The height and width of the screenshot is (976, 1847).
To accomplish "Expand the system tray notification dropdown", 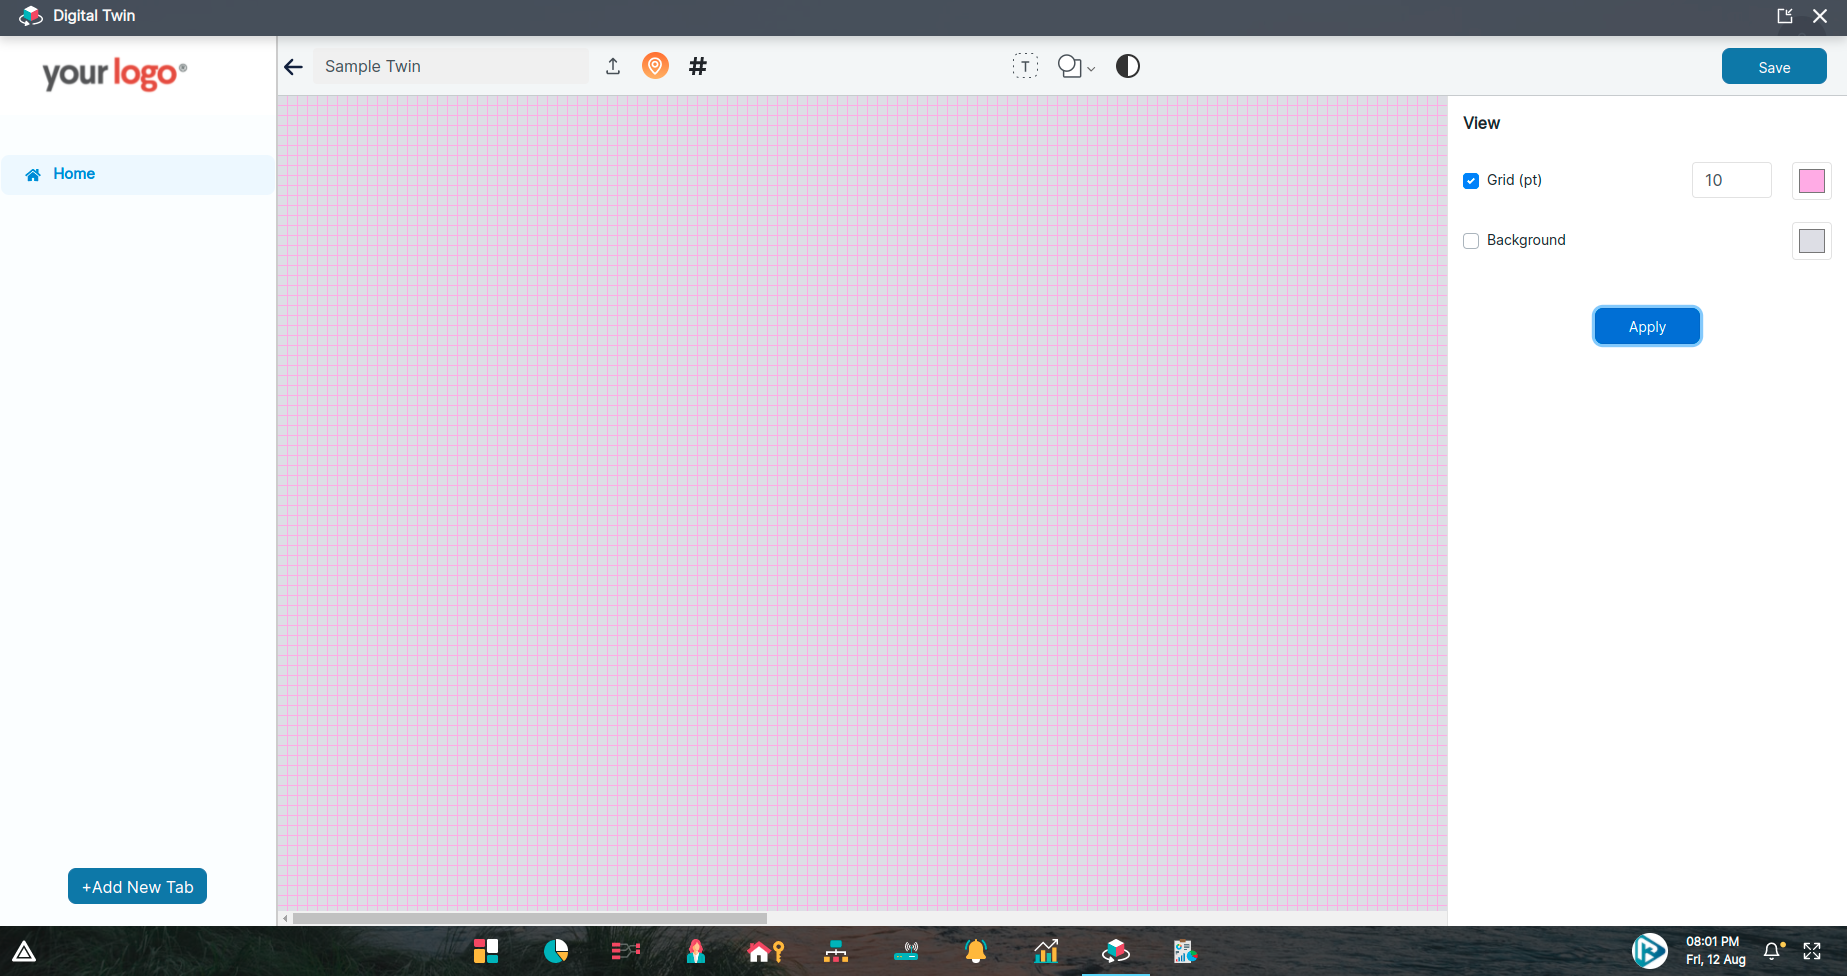I will [x=1773, y=951].
